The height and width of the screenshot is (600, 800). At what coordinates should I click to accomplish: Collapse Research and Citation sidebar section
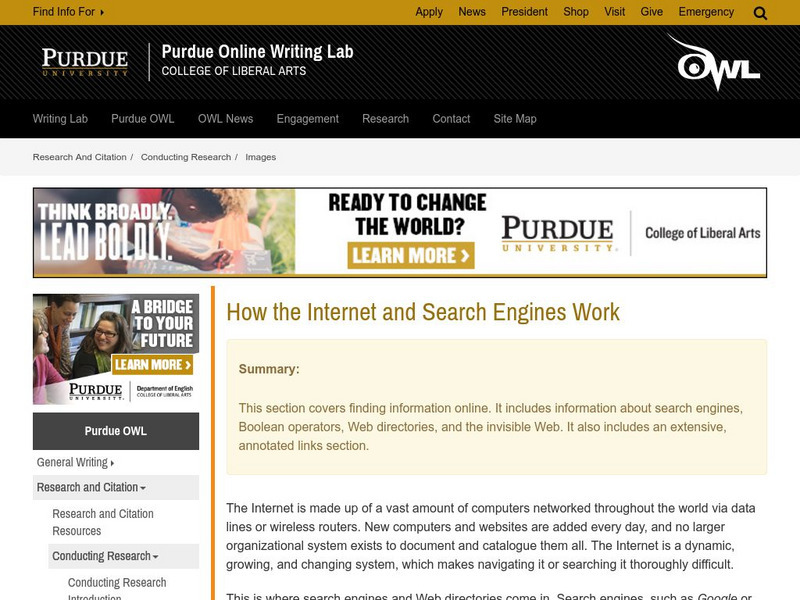91,487
